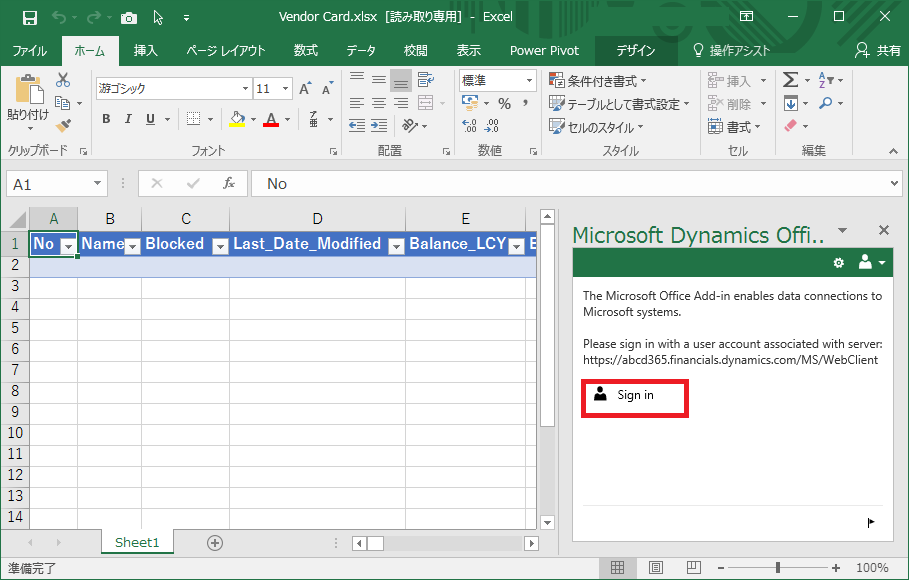Viewport: 909px width, 580px height.
Task: Open セルのスタイル cell styles
Action: pos(597,126)
